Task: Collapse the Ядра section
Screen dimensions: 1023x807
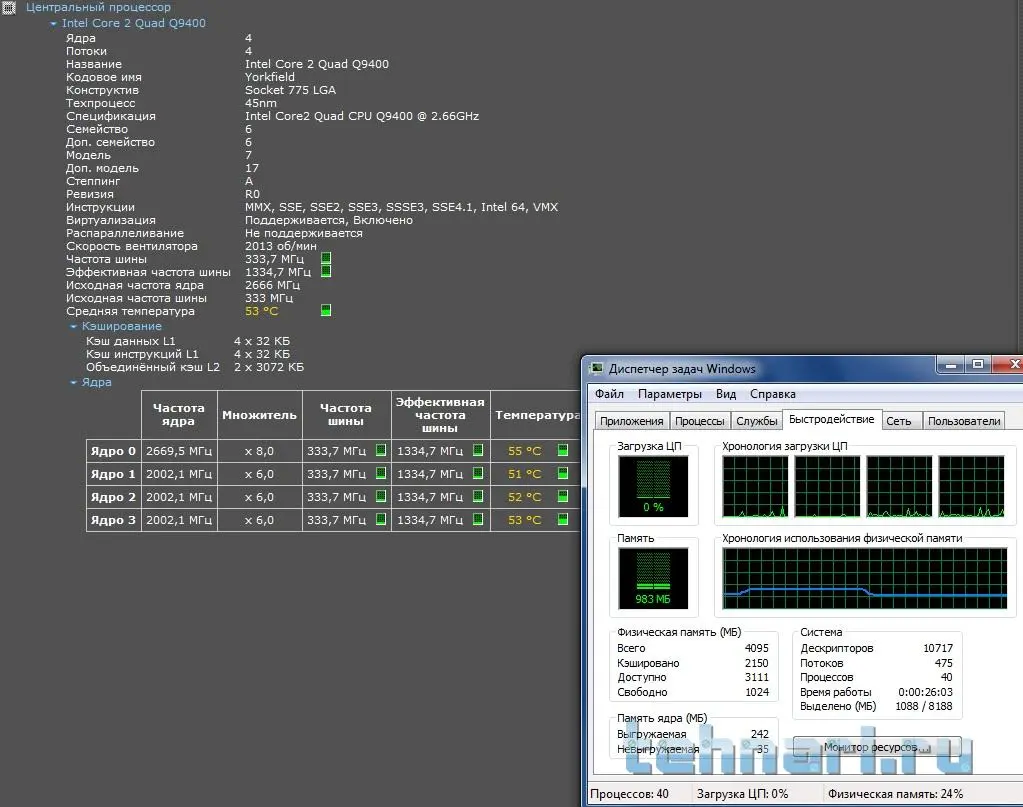Action: (74, 382)
